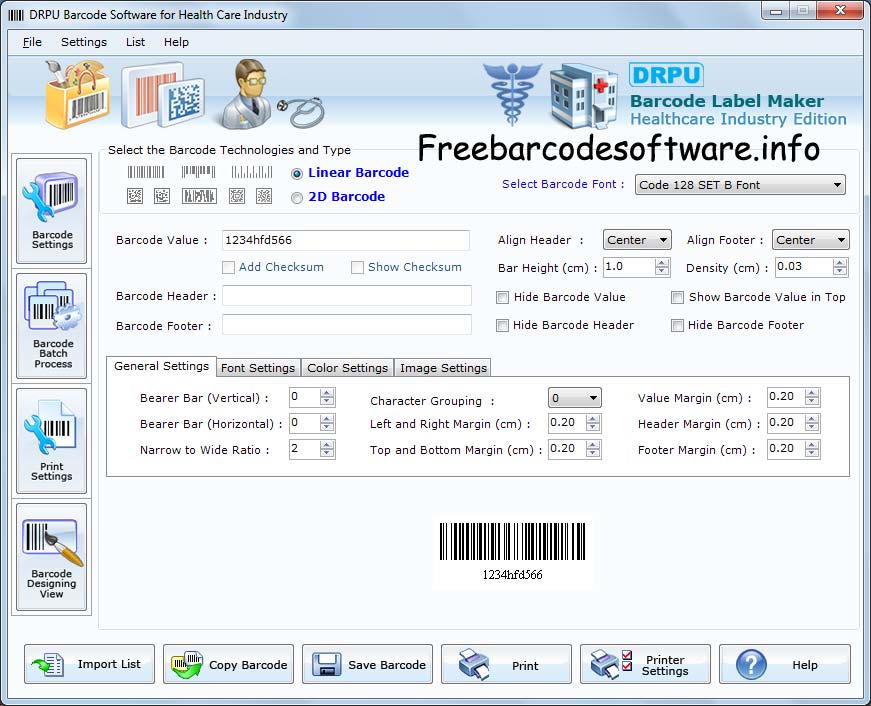Click the second 2D barcode sample icon
871x706 pixels.
162,196
